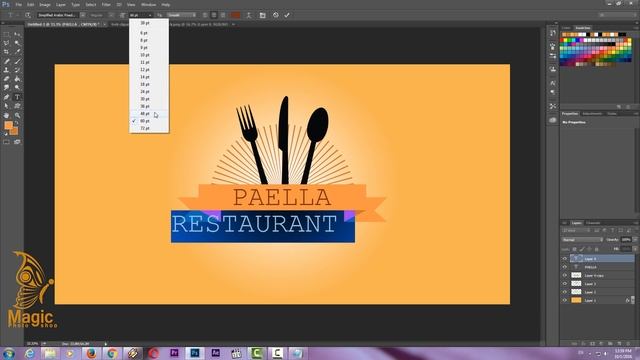This screenshot has width=640, height=360.
Task: Open the Fill value dropdown arrow
Action: [x=635, y=249]
